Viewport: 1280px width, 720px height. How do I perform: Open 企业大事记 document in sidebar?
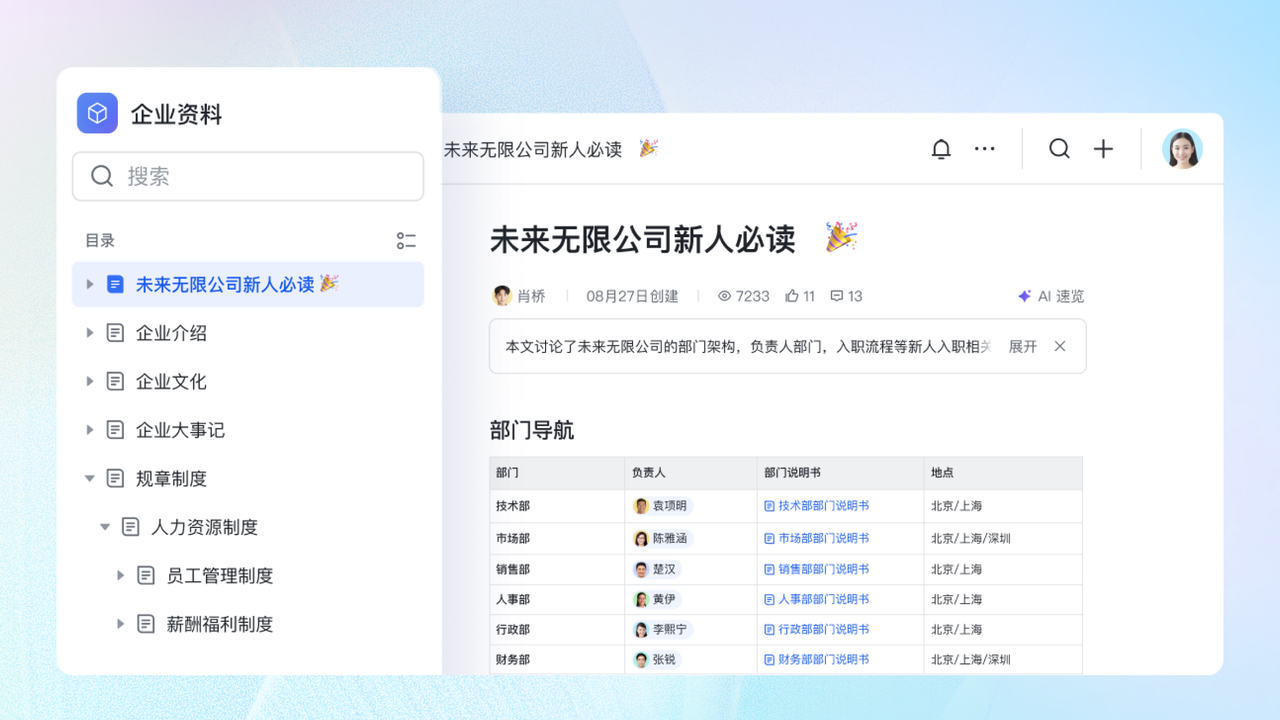[x=180, y=430]
